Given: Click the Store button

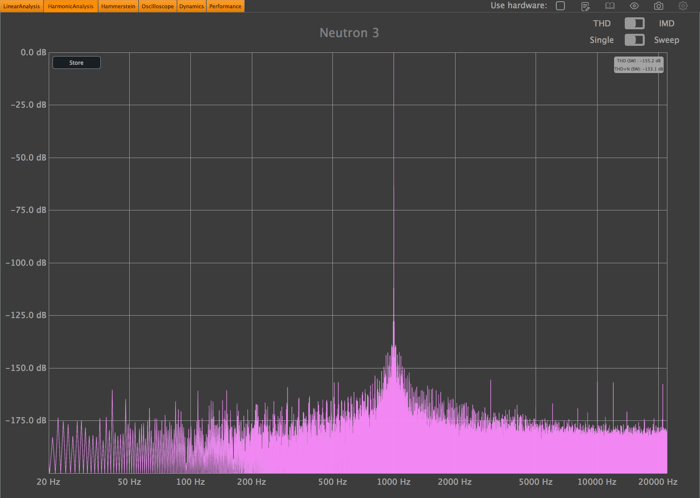Looking at the screenshot, I should click(x=76, y=63).
